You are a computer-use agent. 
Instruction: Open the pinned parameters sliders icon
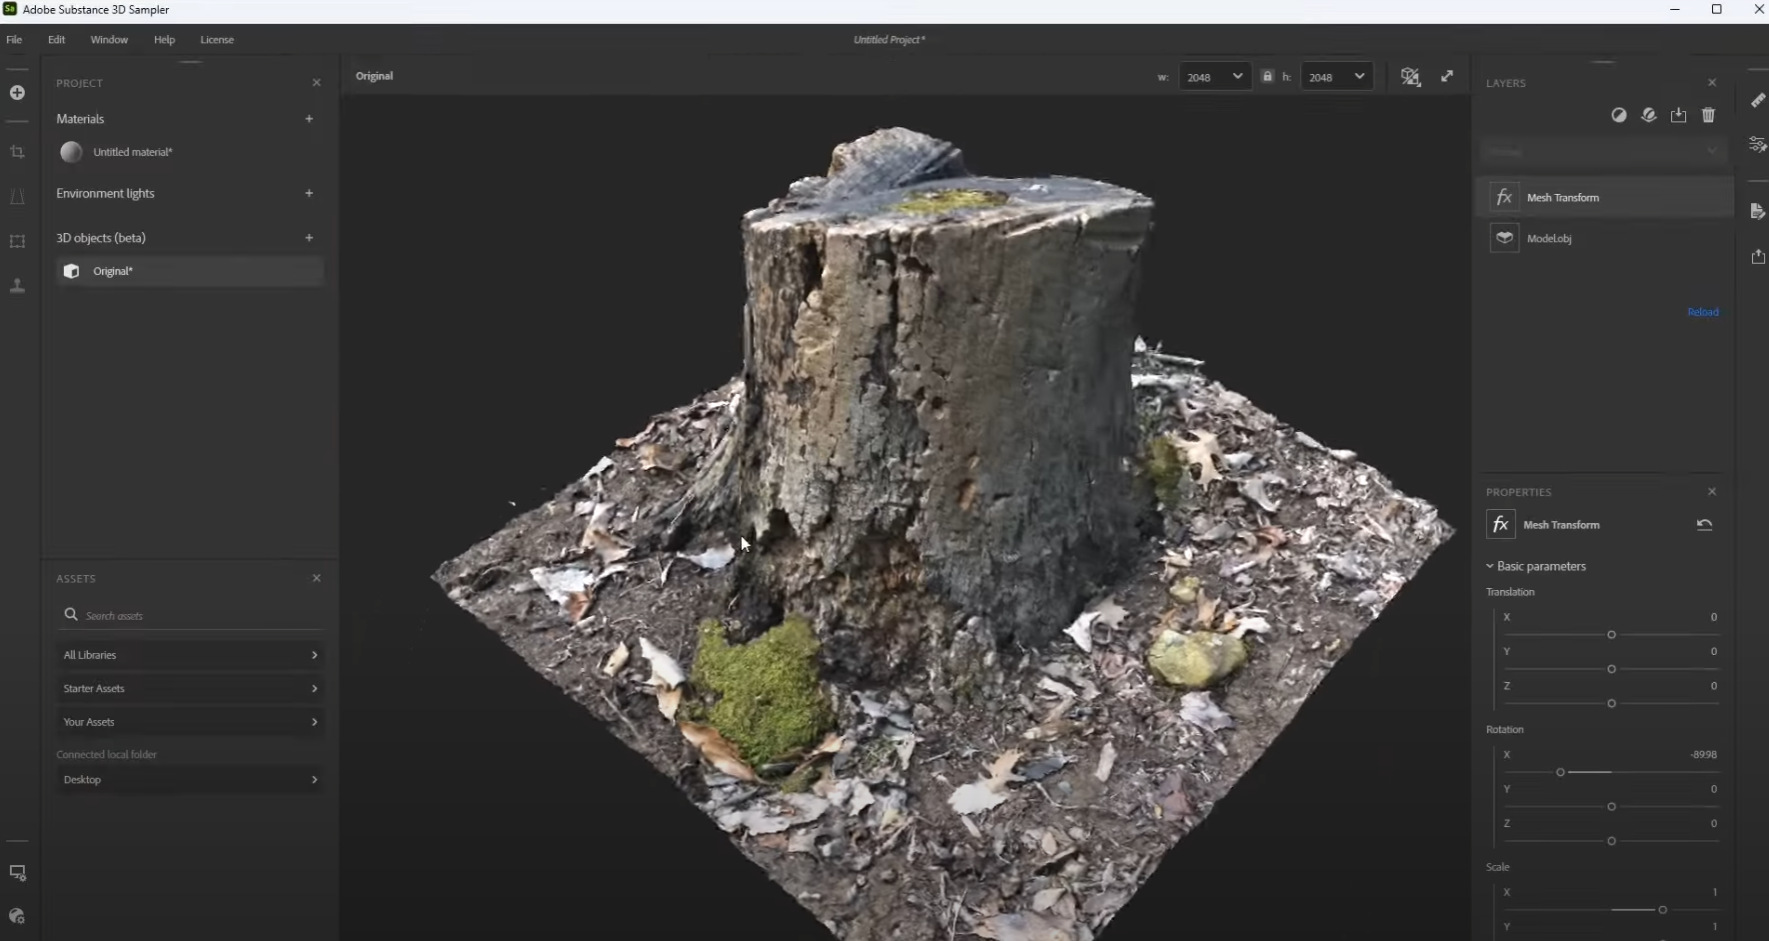[1757, 145]
